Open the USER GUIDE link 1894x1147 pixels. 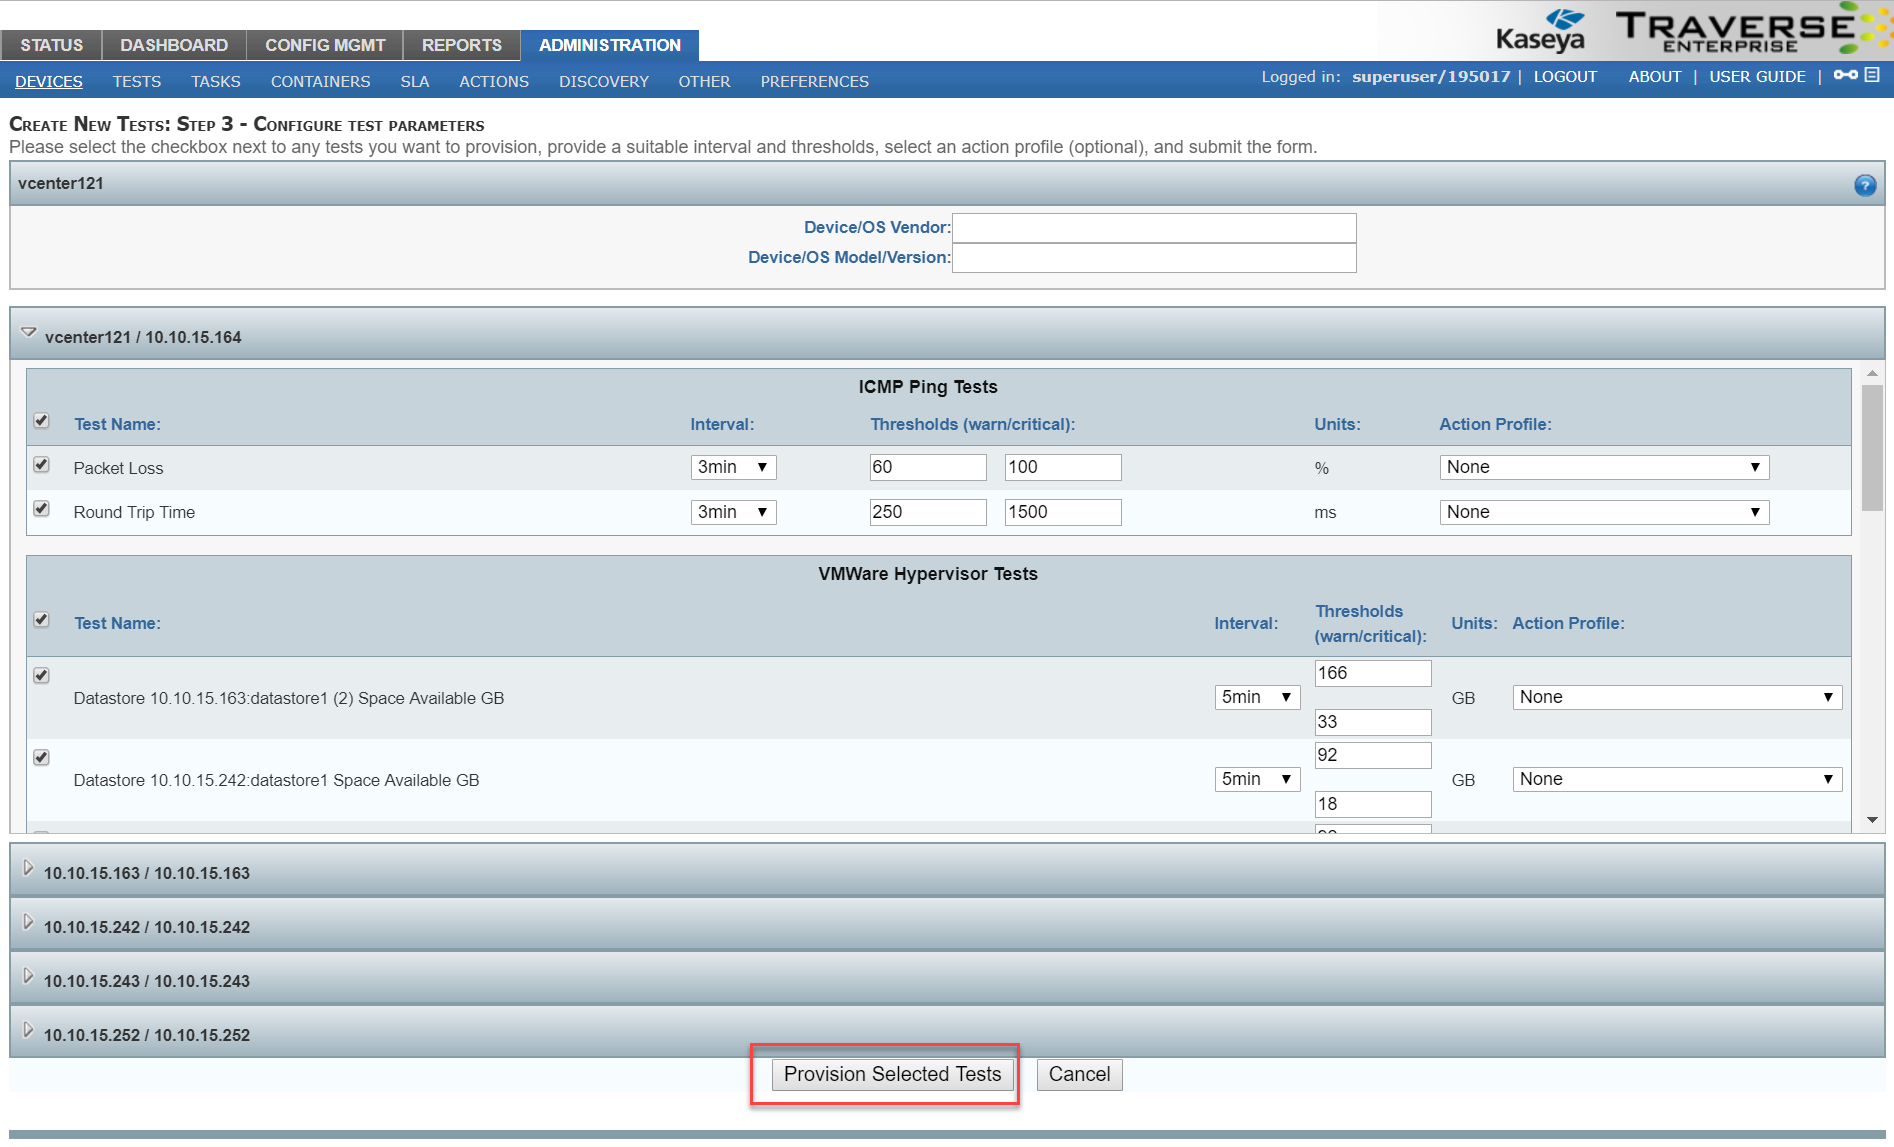[x=1757, y=76]
